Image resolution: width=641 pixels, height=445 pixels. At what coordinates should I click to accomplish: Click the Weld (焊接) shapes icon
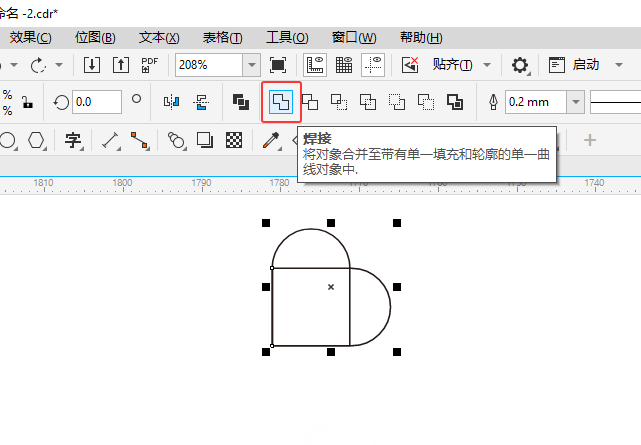point(281,102)
